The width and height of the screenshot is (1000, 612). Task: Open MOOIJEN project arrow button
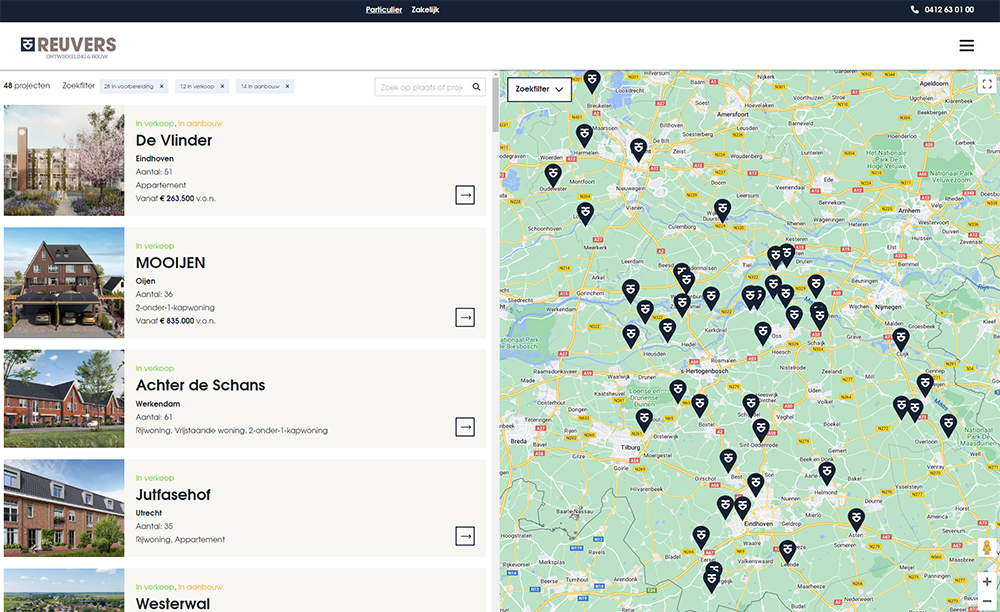coord(465,317)
